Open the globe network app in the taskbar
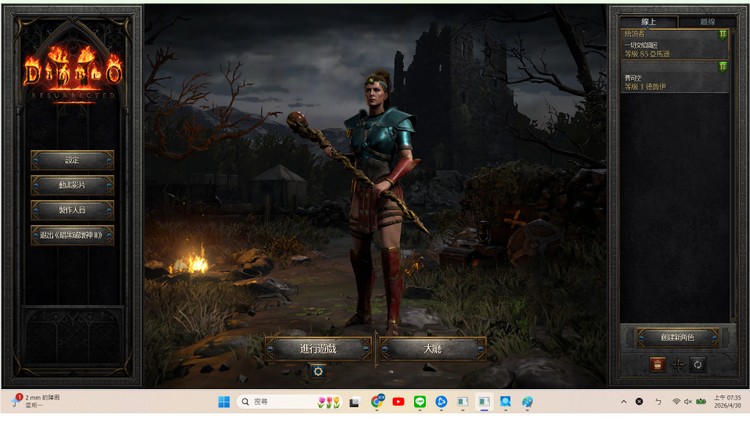This screenshot has width=750, height=422. coord(527,402)
